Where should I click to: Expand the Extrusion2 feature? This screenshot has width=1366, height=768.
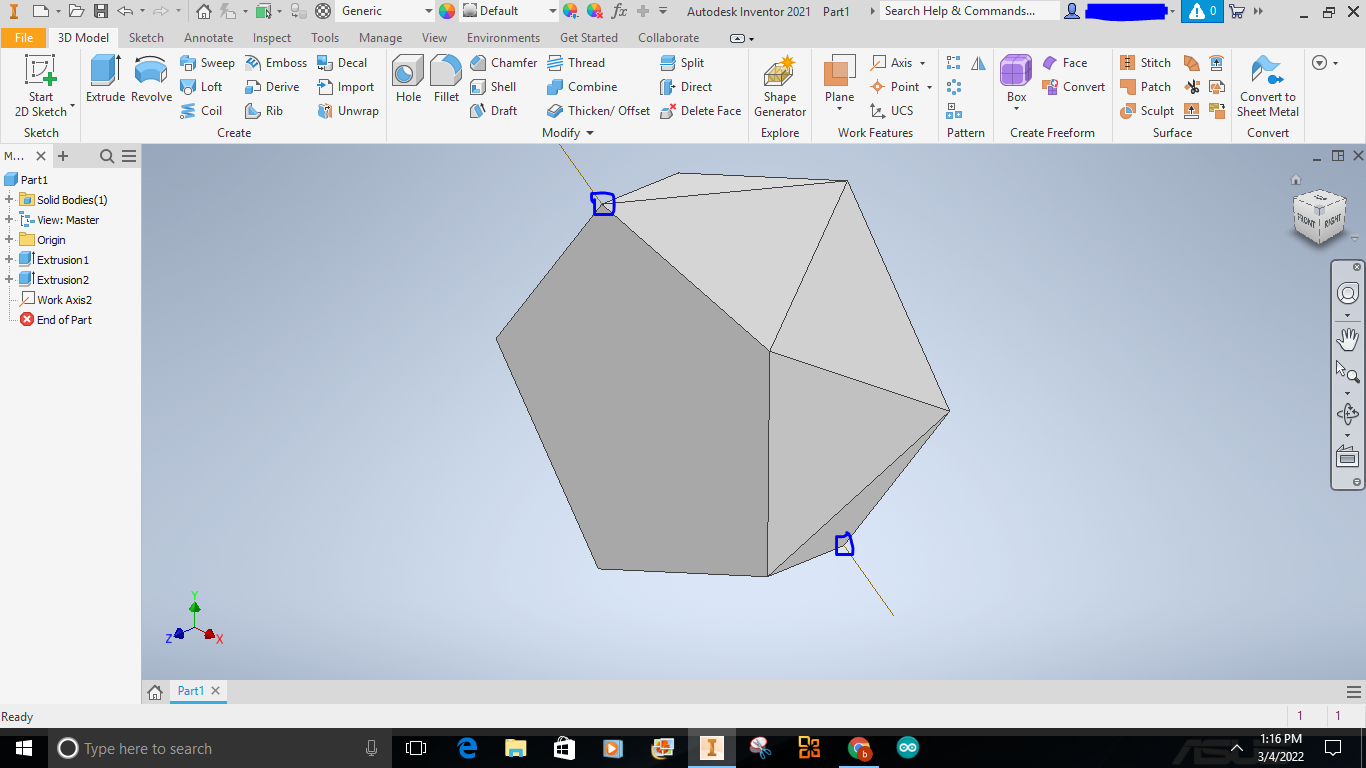[9, 280]
